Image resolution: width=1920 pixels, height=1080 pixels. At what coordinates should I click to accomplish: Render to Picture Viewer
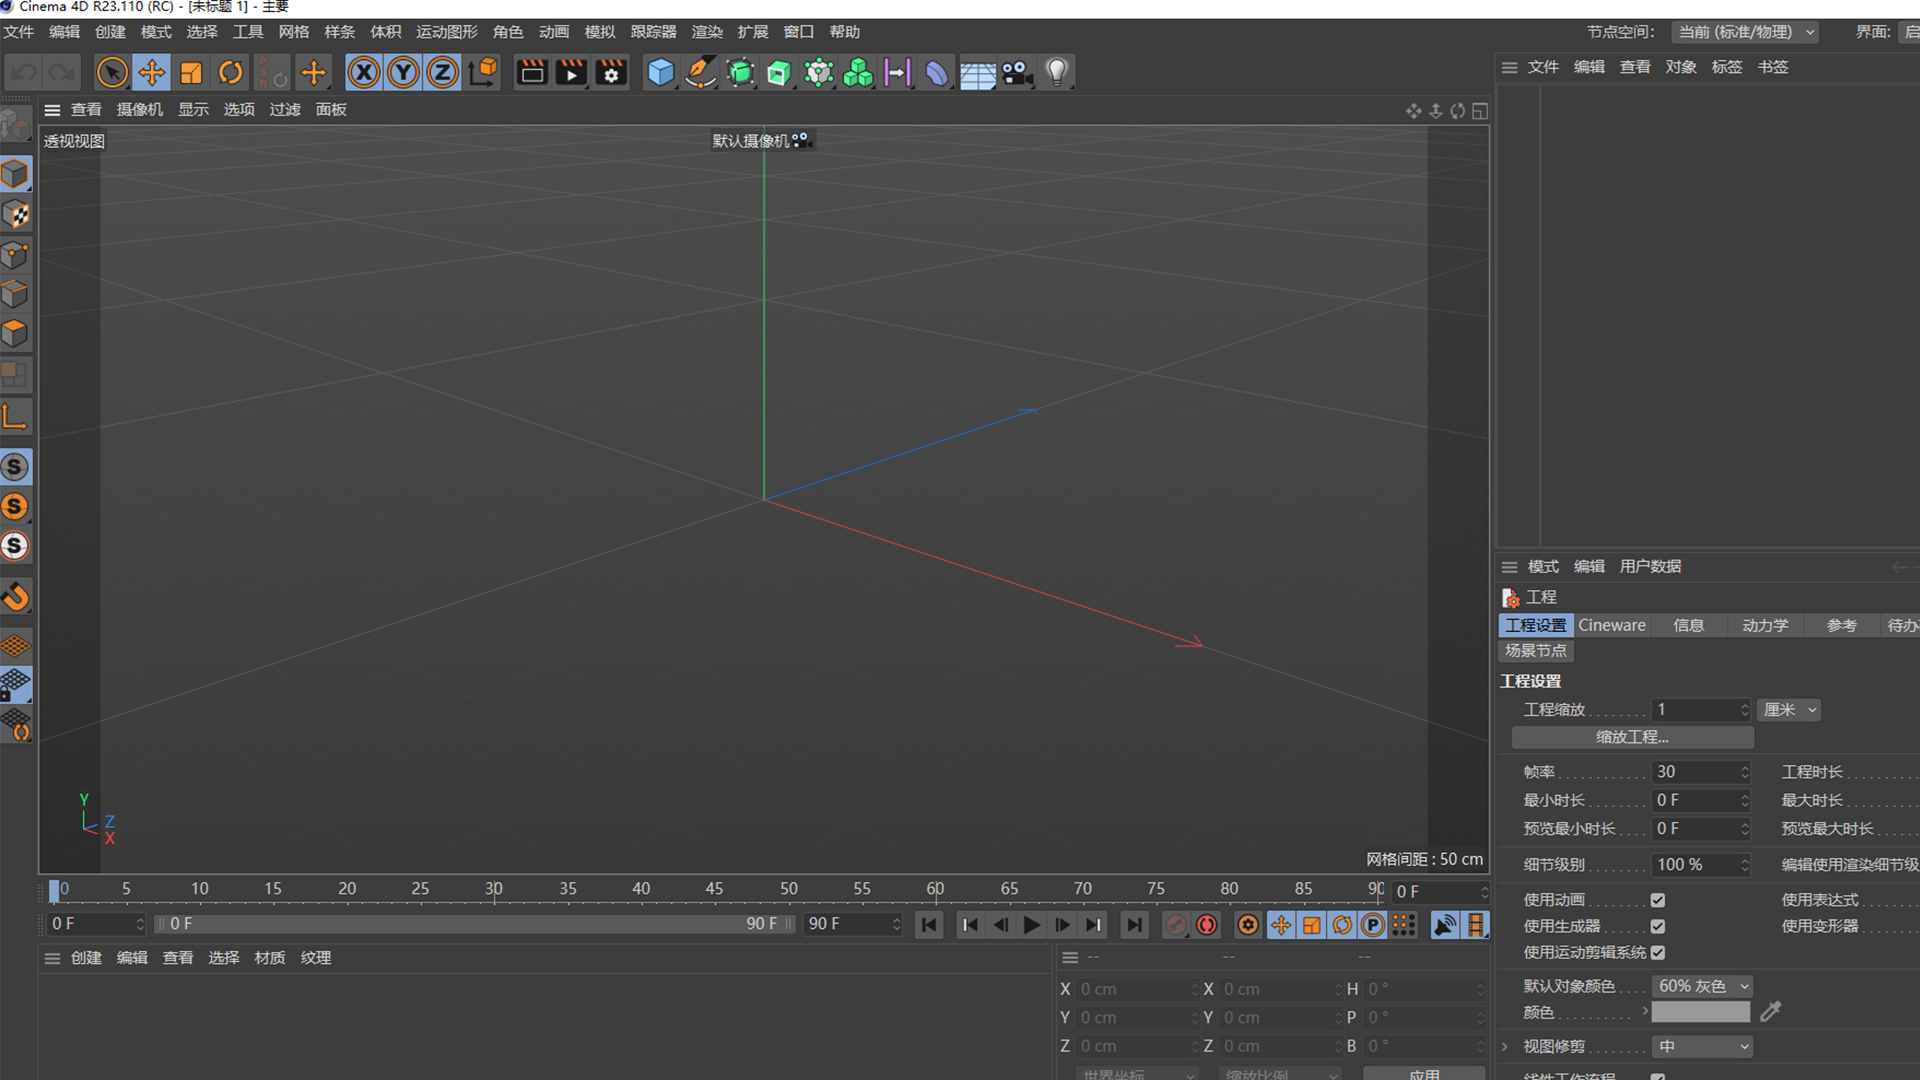(x=571, y=72)
